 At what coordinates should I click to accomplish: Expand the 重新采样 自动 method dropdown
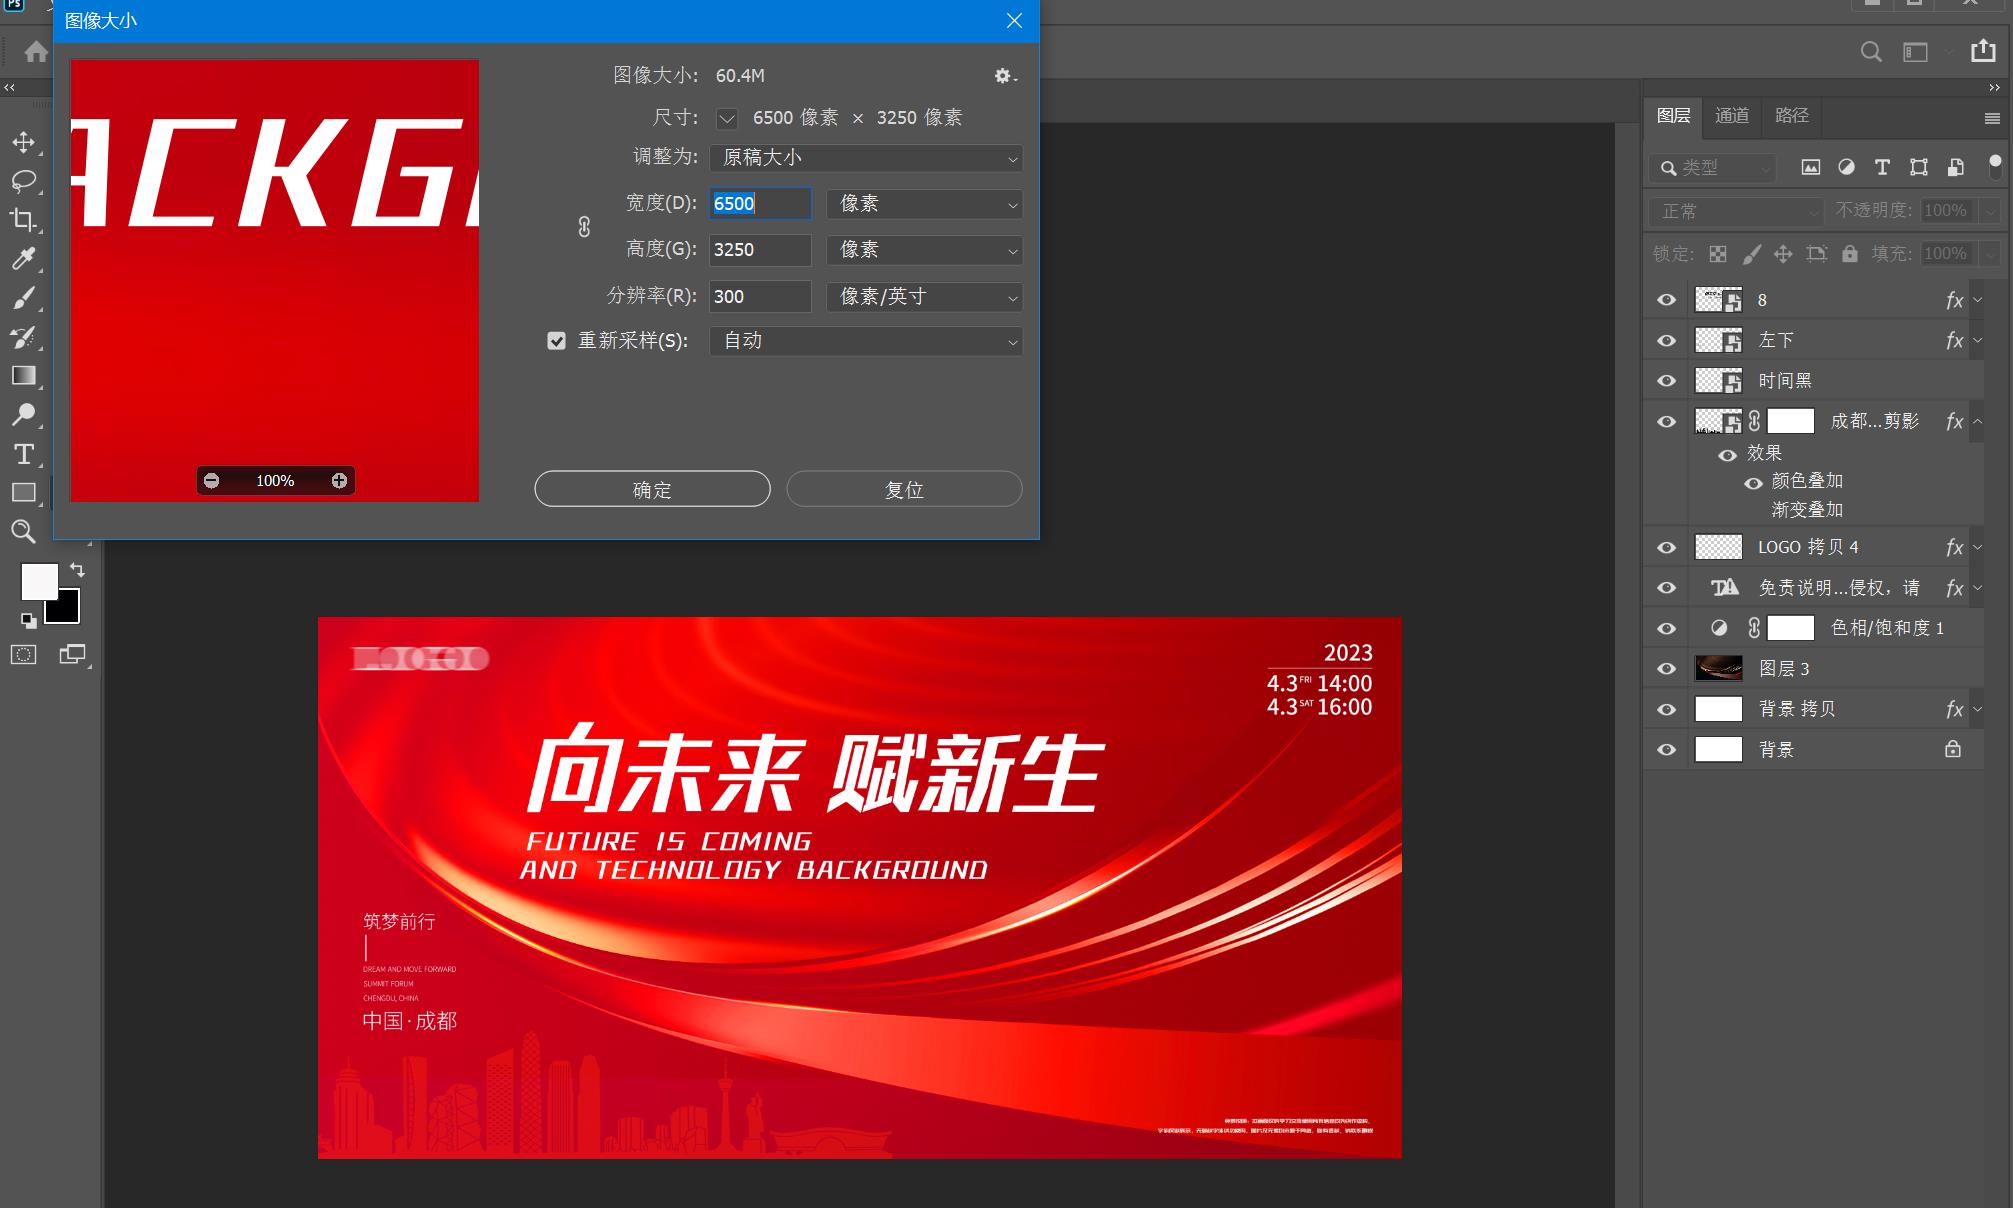(x=866, y=341)
